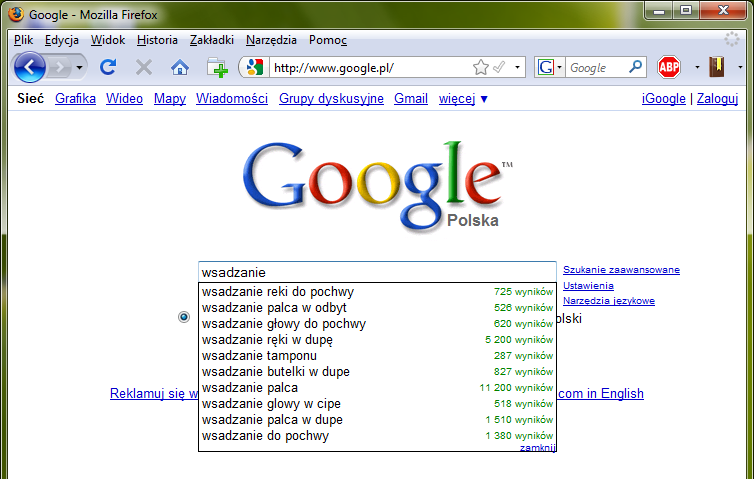Open the Mapy link
The width and height of the screenshot is (755, 479).
click(169, 99)
